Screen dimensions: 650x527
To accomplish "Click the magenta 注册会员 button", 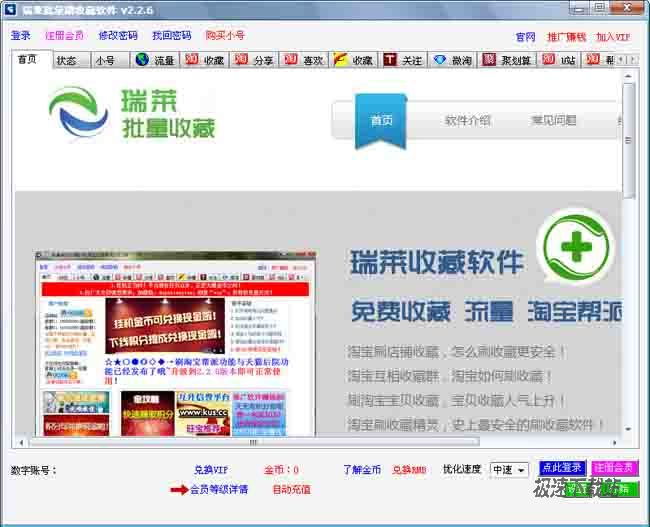I will tap(615, 468).
